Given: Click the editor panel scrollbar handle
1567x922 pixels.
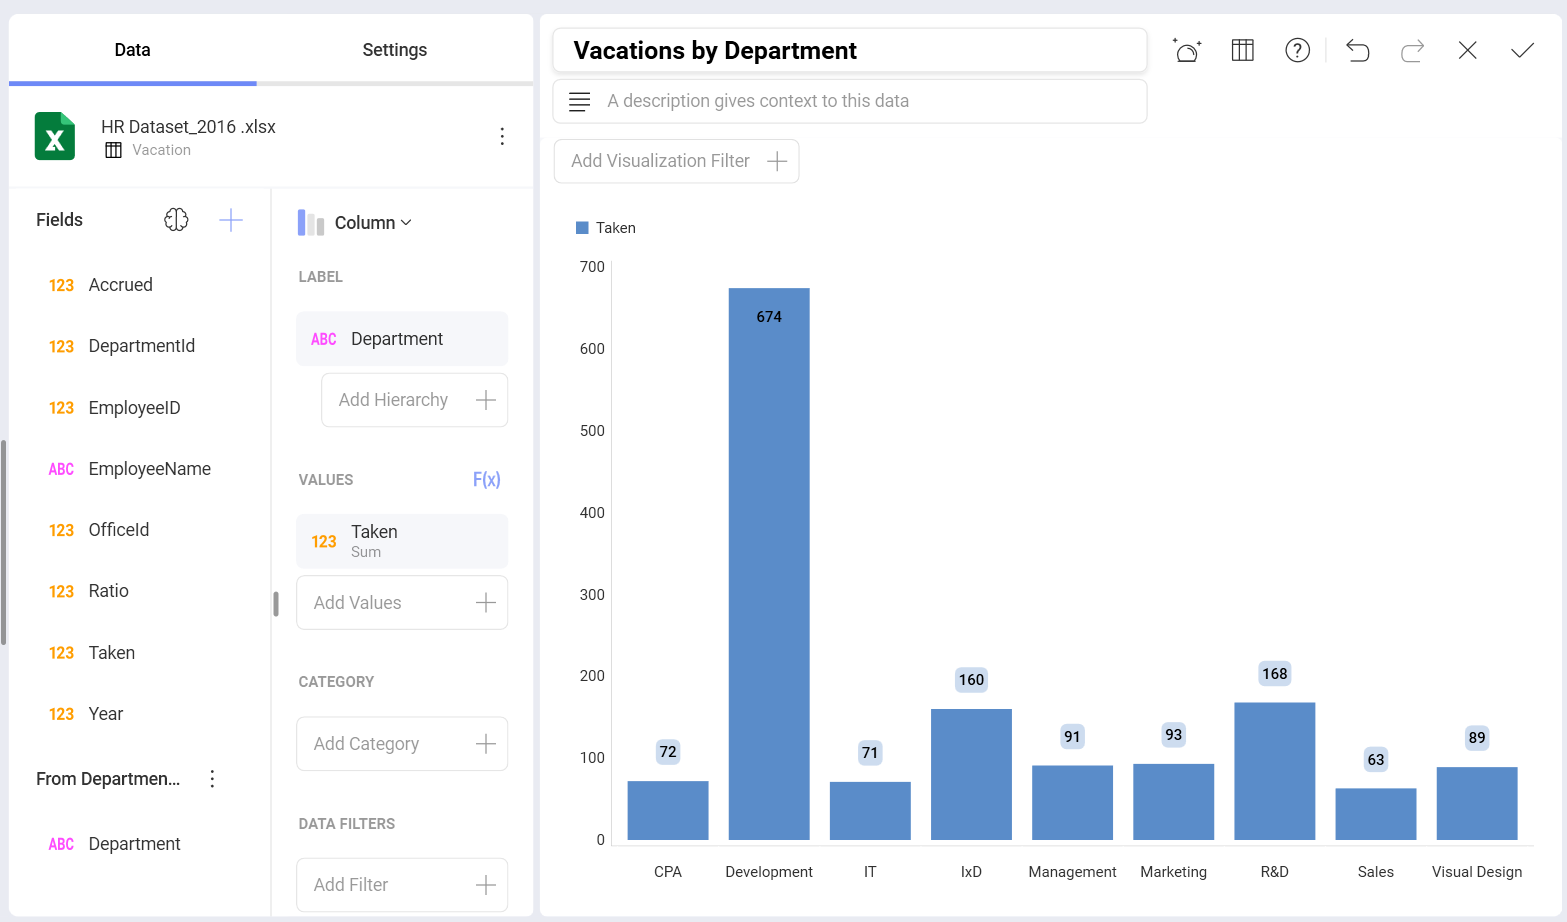Looking at the screenshot, I should 276,604.
